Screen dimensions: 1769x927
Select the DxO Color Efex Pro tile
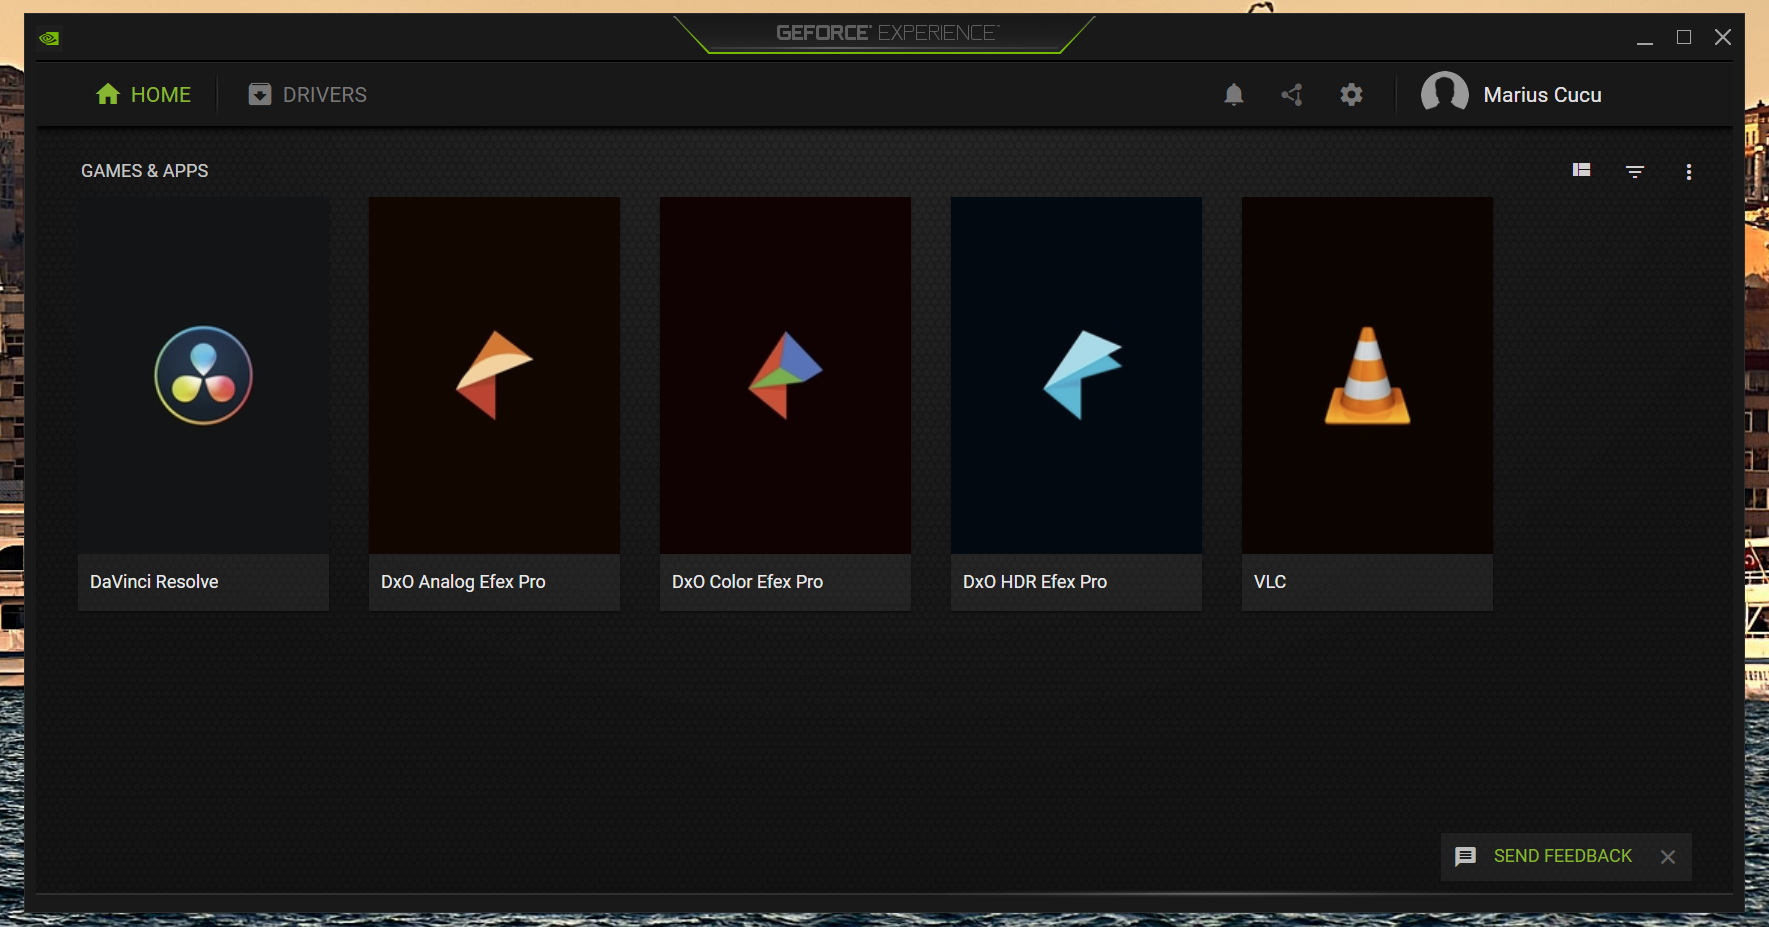pyautogui.click(x=785, y=403)
